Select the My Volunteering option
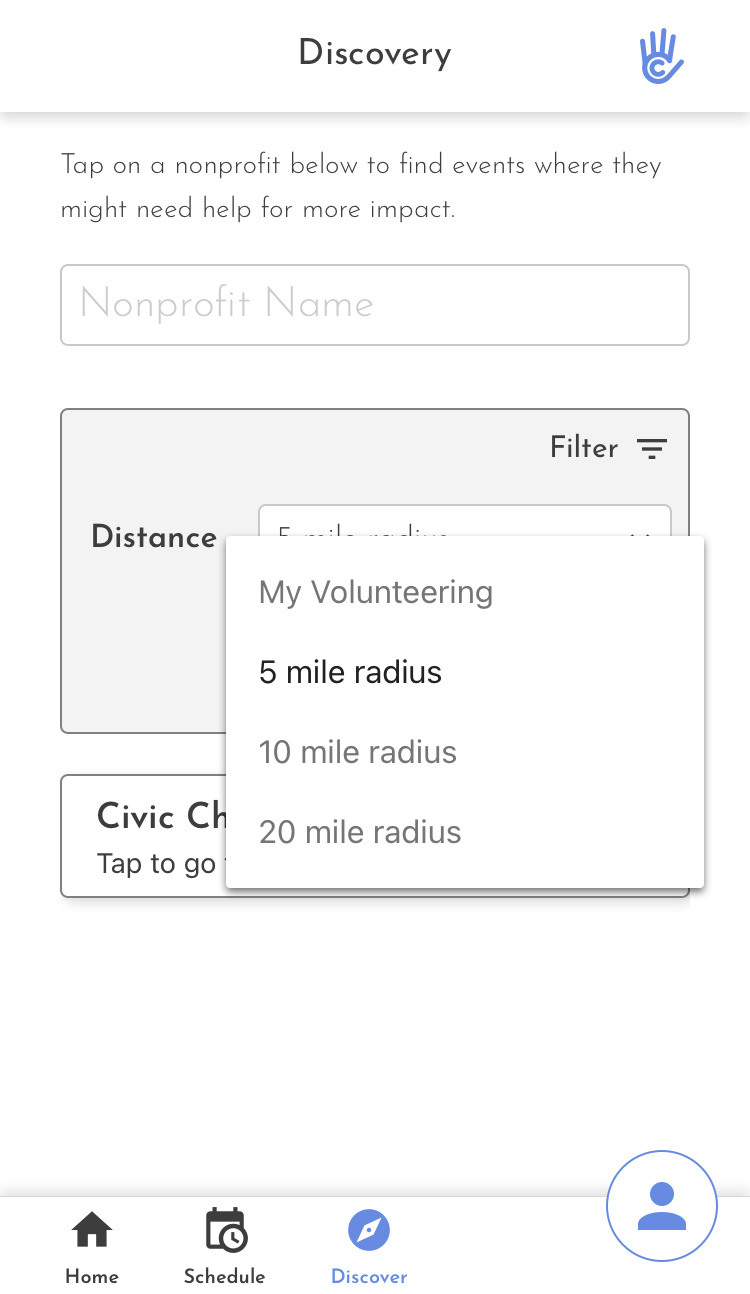The image size is (750, 1294). click(x=376, y=592)
